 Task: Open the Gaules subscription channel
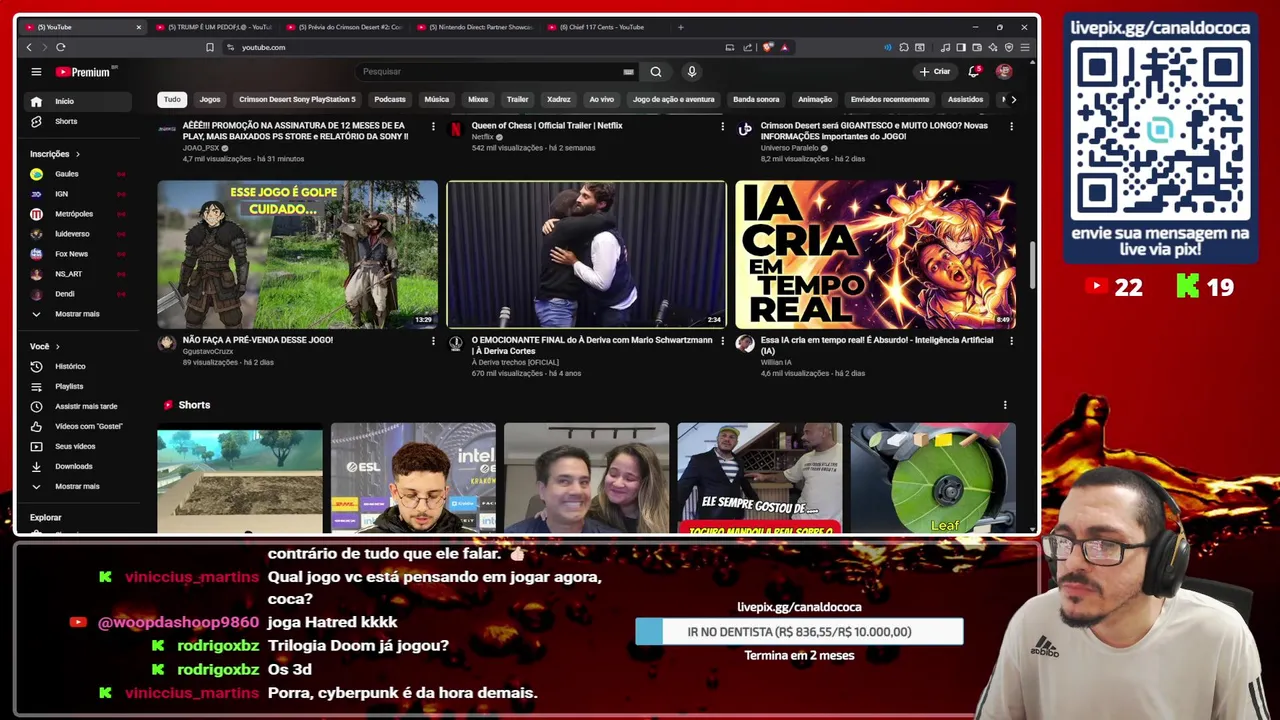pyautogui.click(x=78, y=174)
